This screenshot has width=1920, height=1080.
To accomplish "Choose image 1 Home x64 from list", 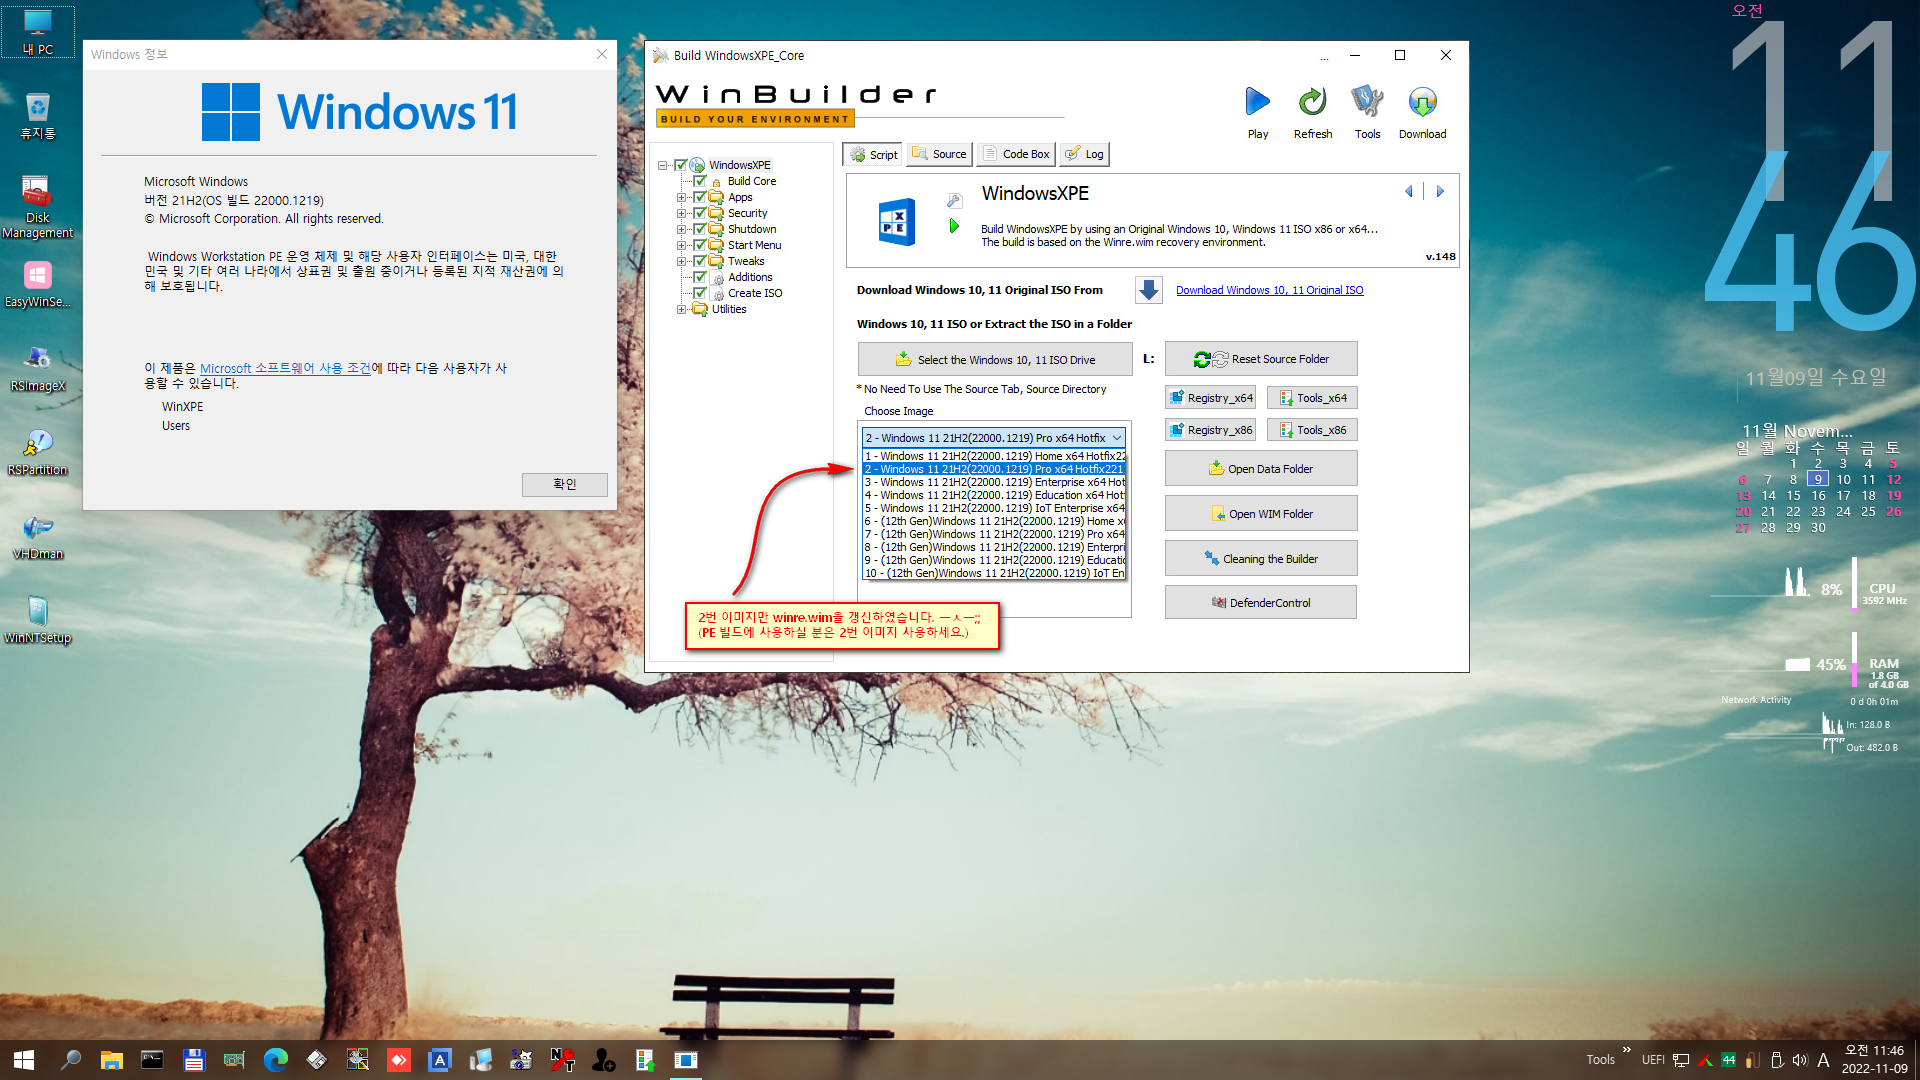I will coord(994,456).
